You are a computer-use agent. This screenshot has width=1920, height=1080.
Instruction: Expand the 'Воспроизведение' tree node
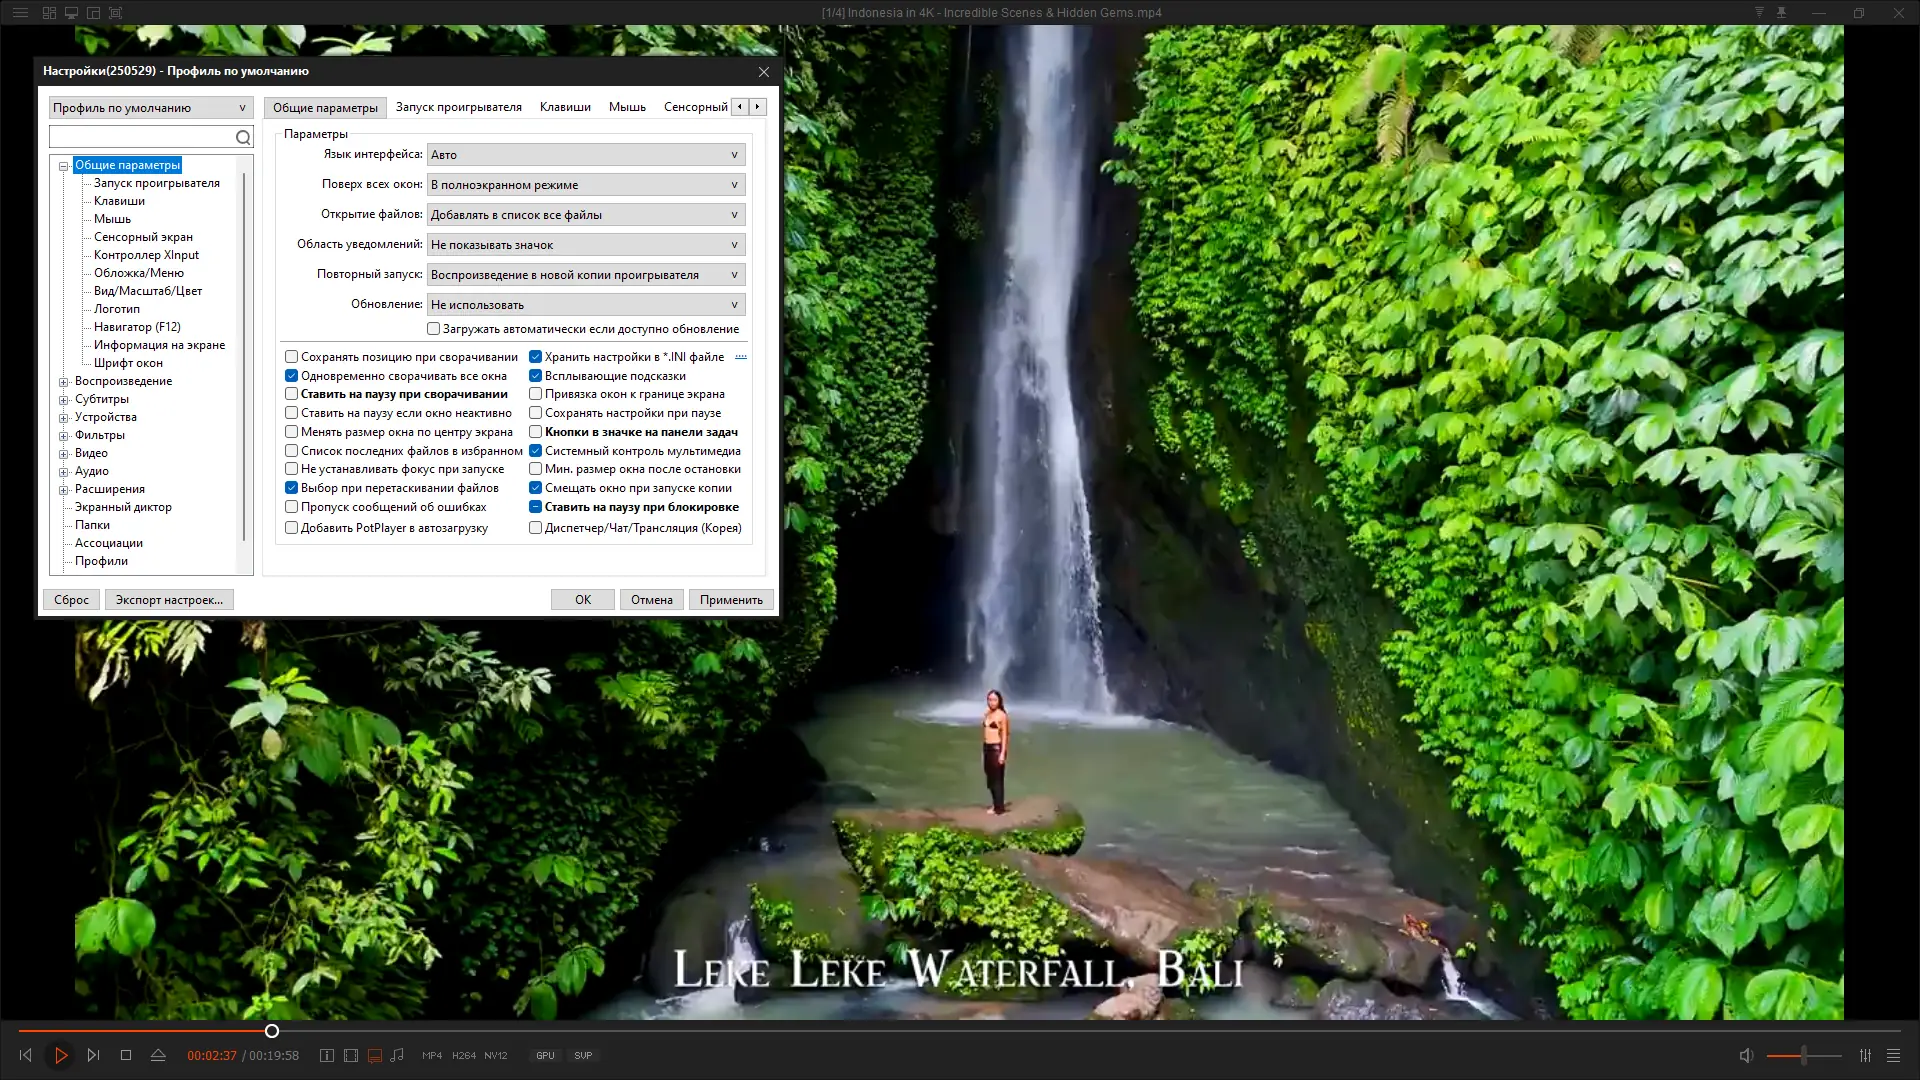(64, 382)
